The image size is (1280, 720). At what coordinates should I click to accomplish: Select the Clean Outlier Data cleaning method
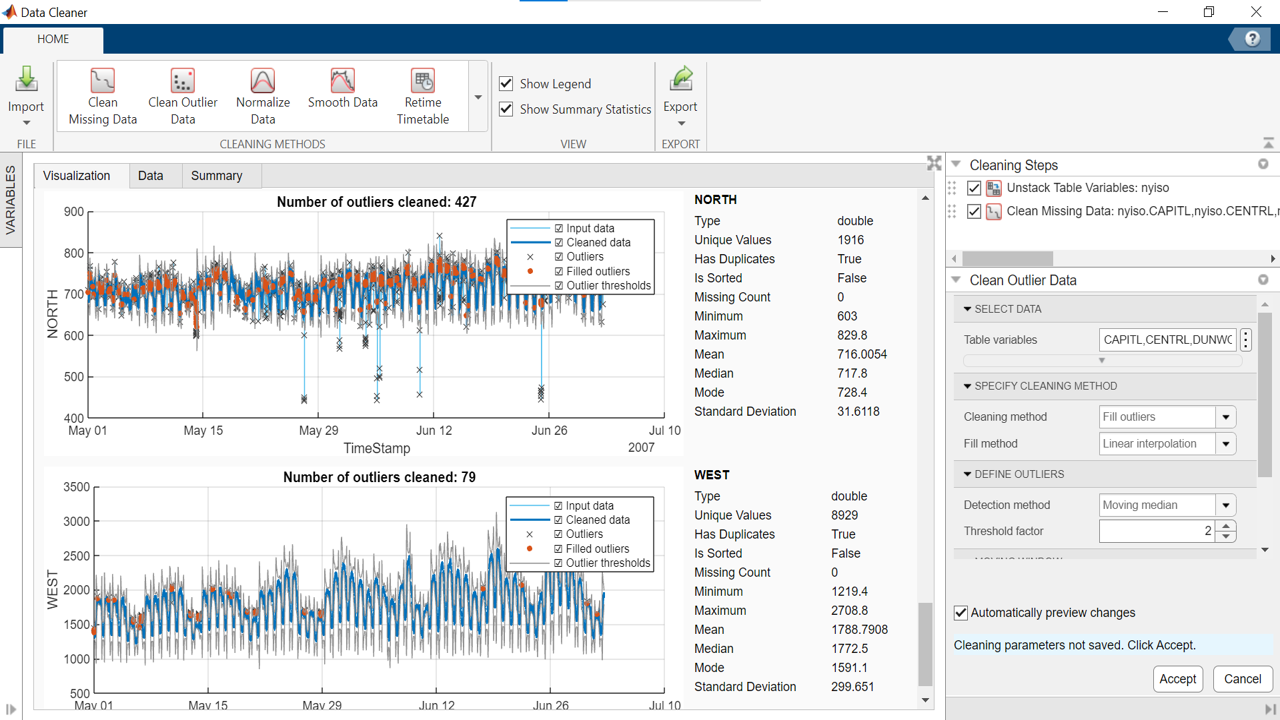tap(182, 94)
